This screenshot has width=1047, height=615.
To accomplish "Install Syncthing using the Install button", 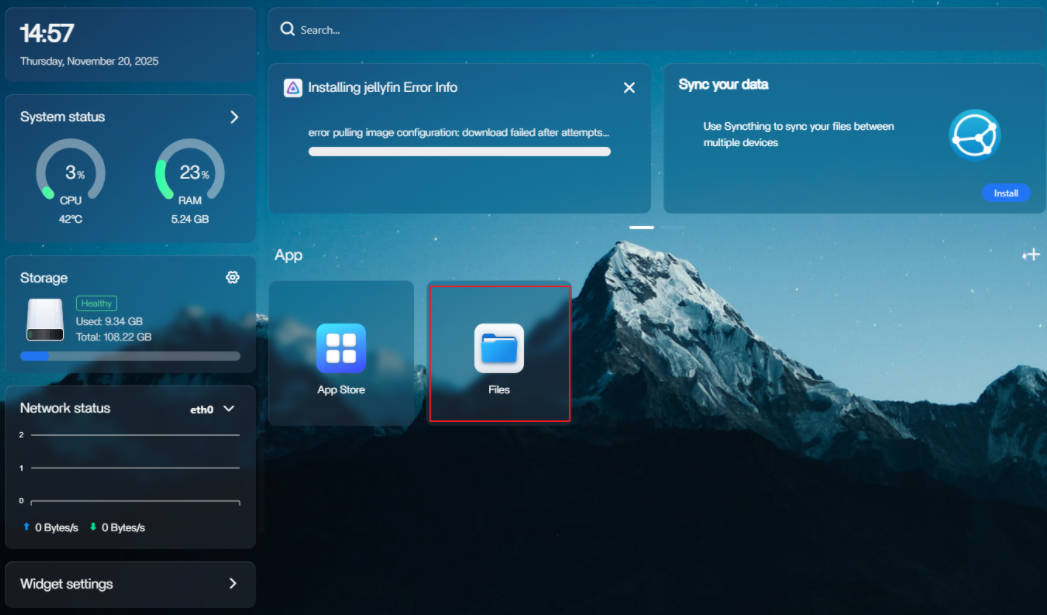I will coord(1005,193).
